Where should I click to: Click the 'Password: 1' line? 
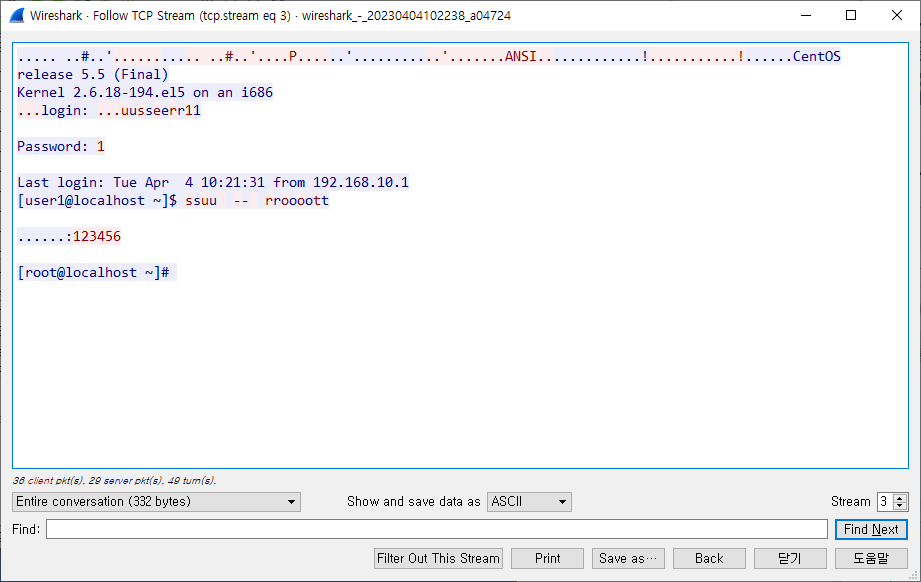tap(61, 146)
